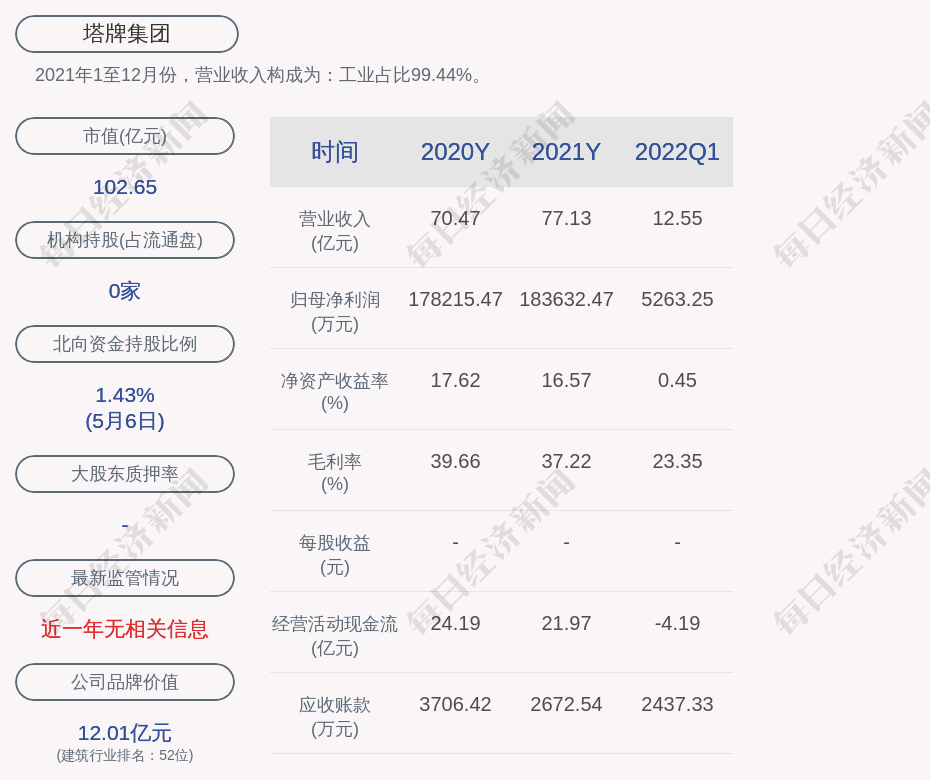Click the 时间 table header

coord(335,152)
